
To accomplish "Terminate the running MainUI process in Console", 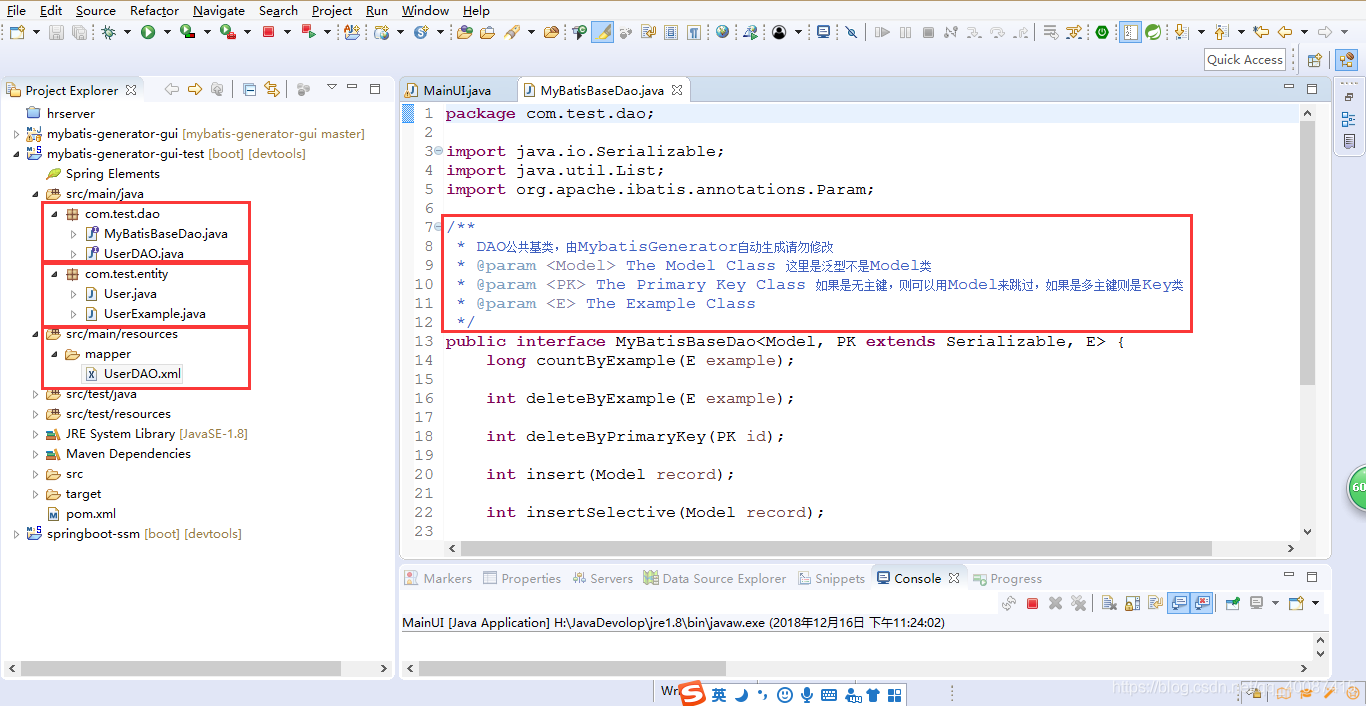I will pos(1032,602).
